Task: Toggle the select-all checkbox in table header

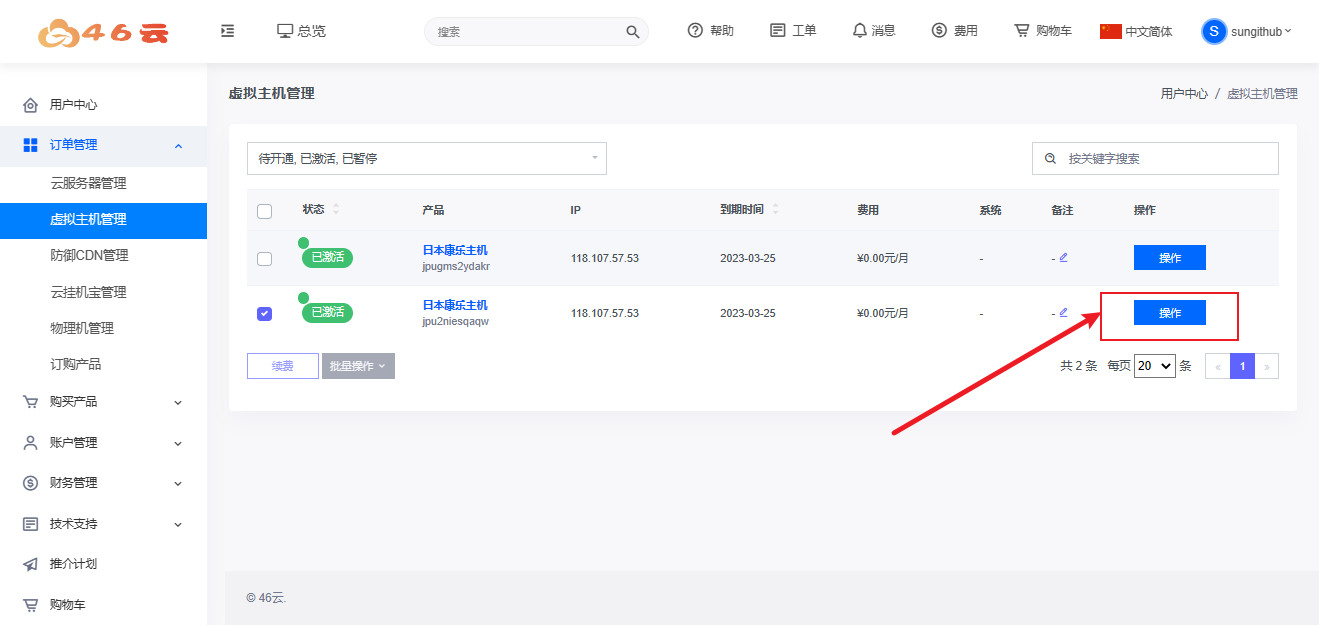Action: pyautogui.click(x=264, y=211)
